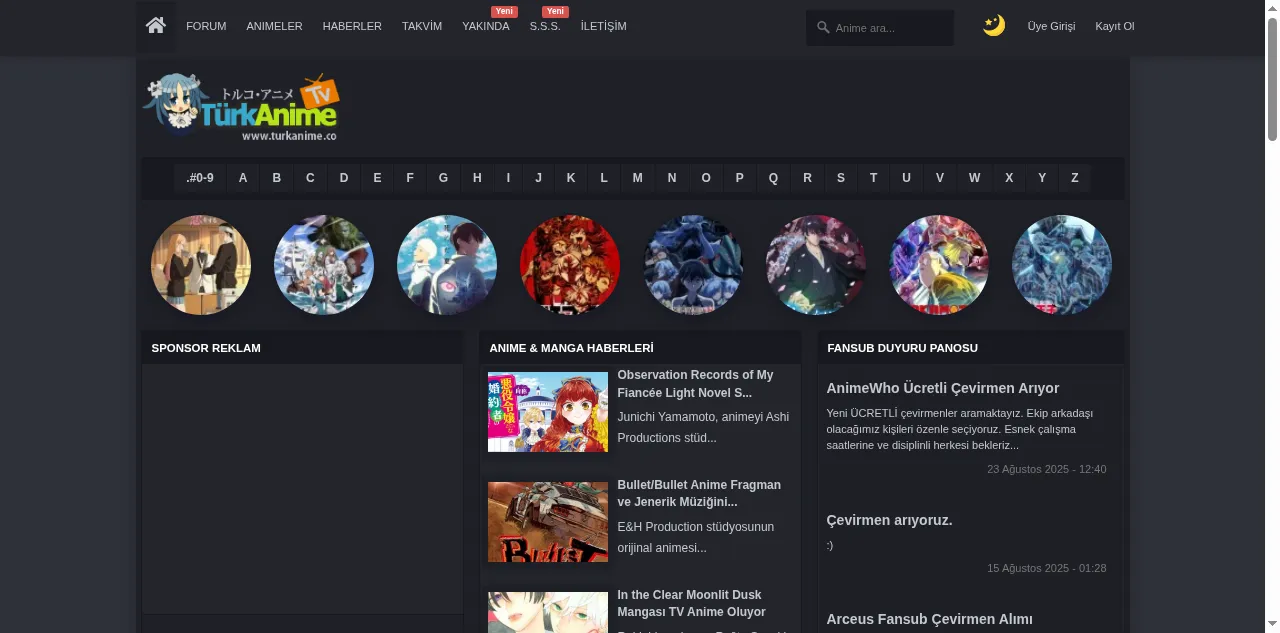The image size is (1280, 633).
Task: Open third circular thumbnail with white-haired character
Action: point(447,265)
